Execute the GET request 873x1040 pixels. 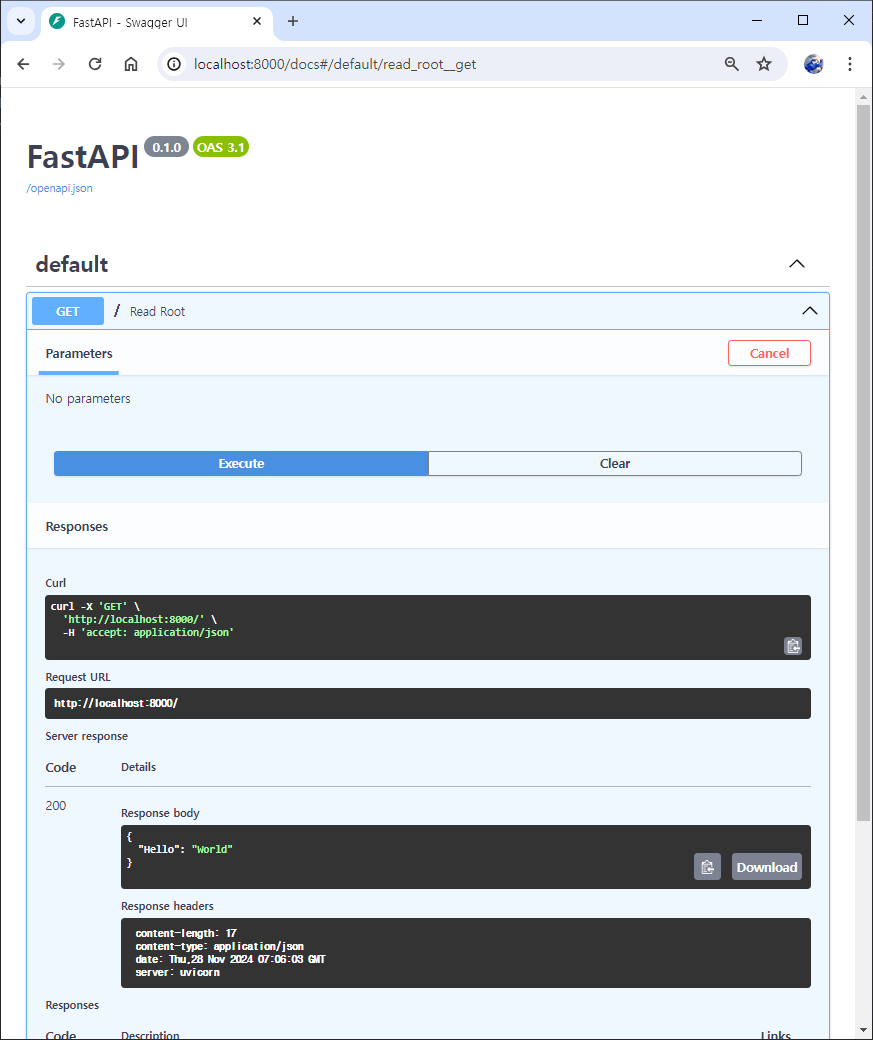pyautogui.click(x=241, y=464)
